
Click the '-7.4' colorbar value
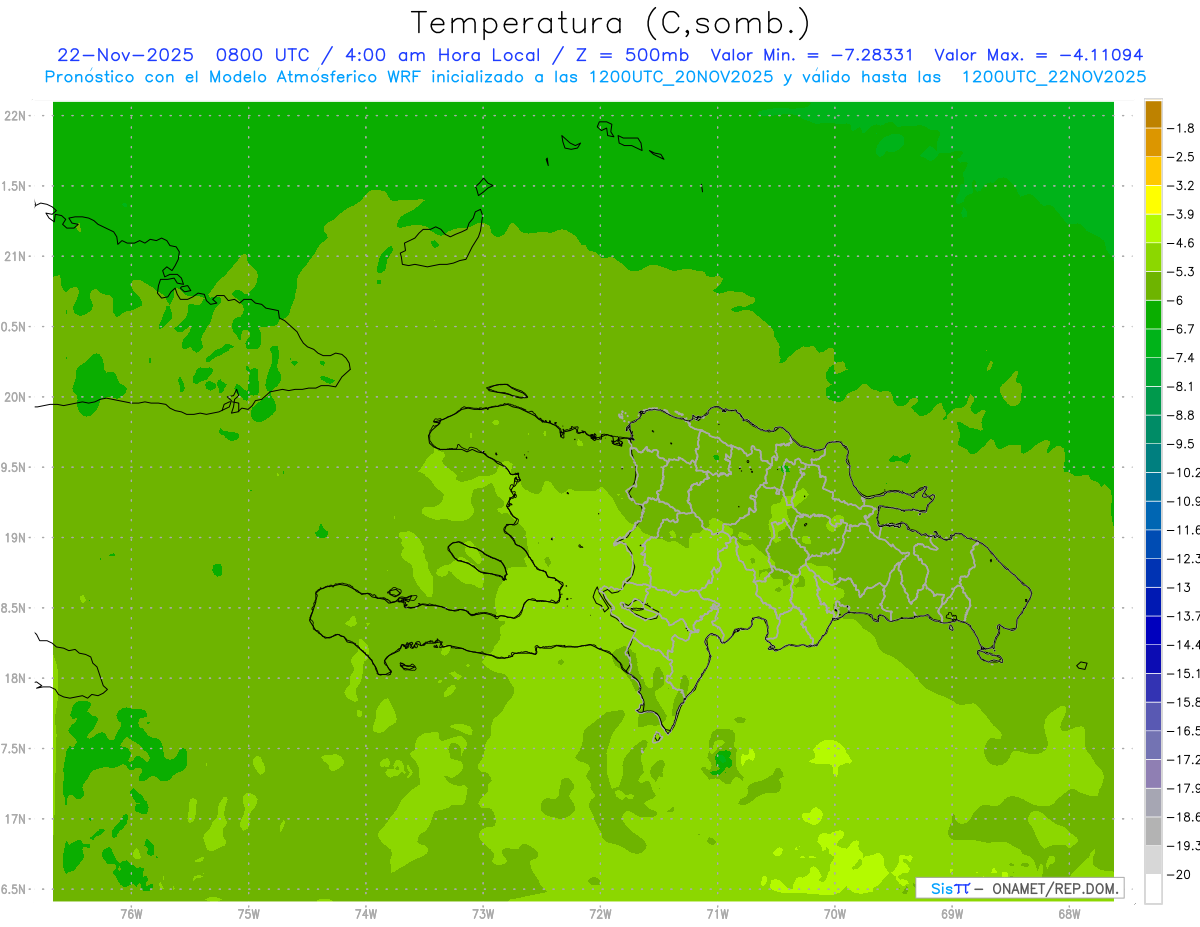[1181, 357]
